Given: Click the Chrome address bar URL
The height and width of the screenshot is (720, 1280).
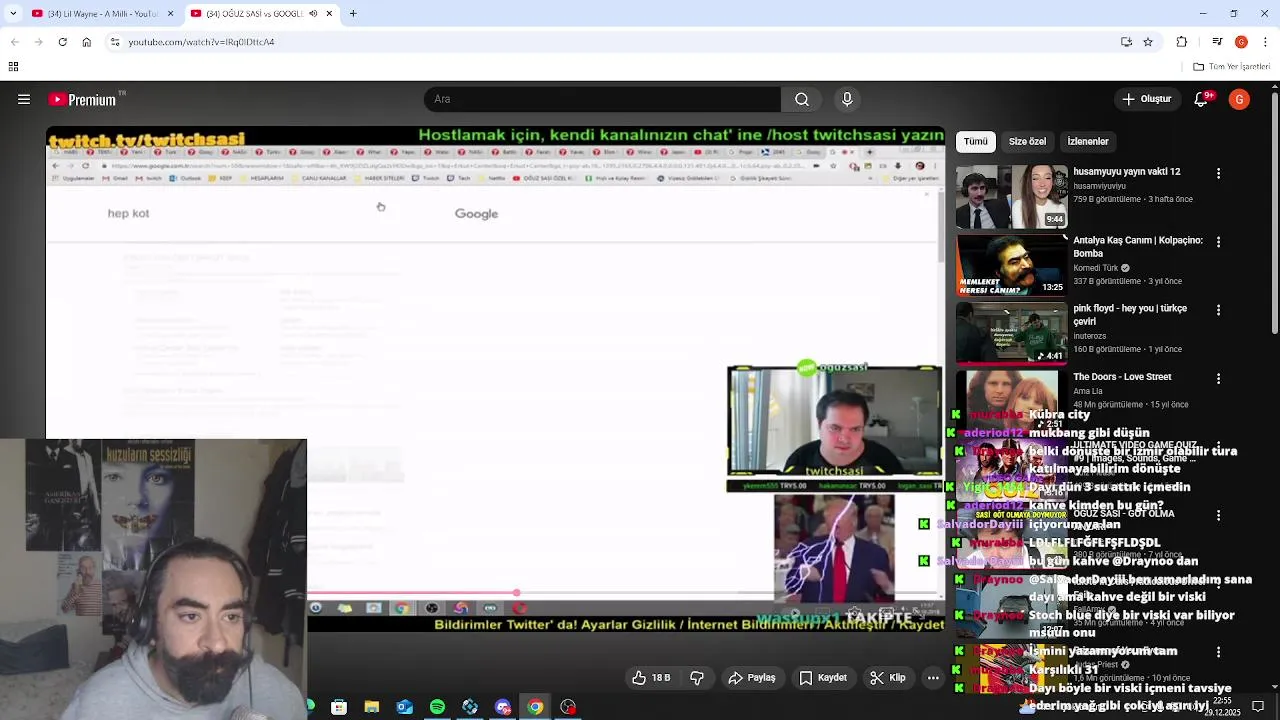Looking at the screenshot, I should [x=201, y=42].
